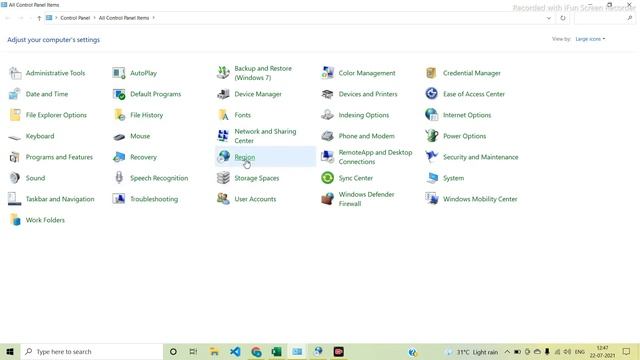The image size is (640, 360).
Task: Click the Back navigation arrow
Action: coord(8,18)
